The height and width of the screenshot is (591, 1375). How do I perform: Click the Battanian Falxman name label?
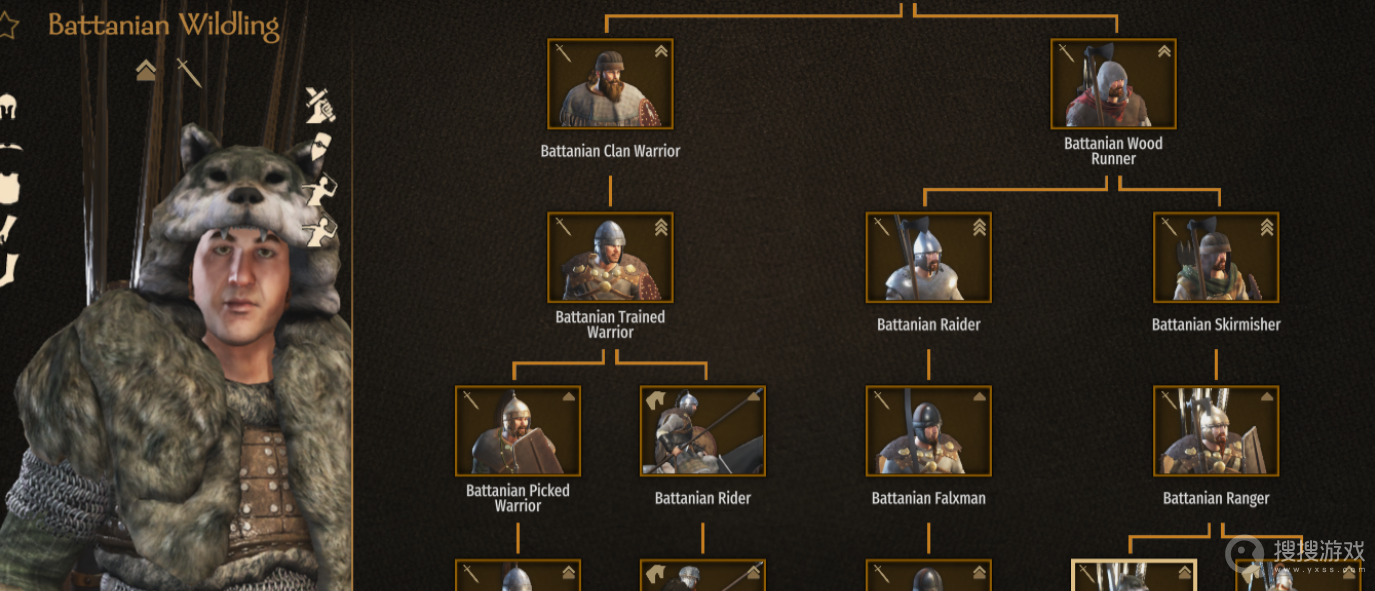(929, 498)
